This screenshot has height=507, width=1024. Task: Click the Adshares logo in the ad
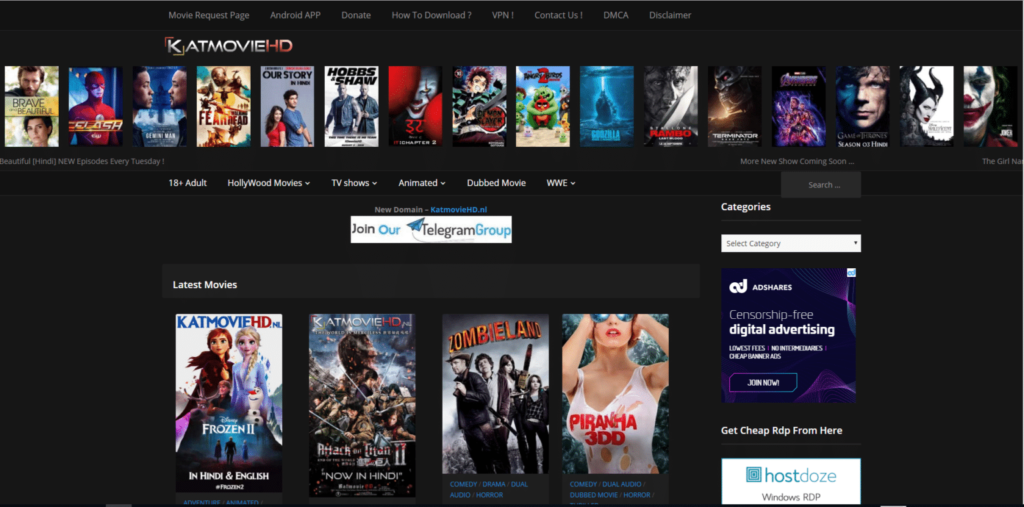point(760,286)
